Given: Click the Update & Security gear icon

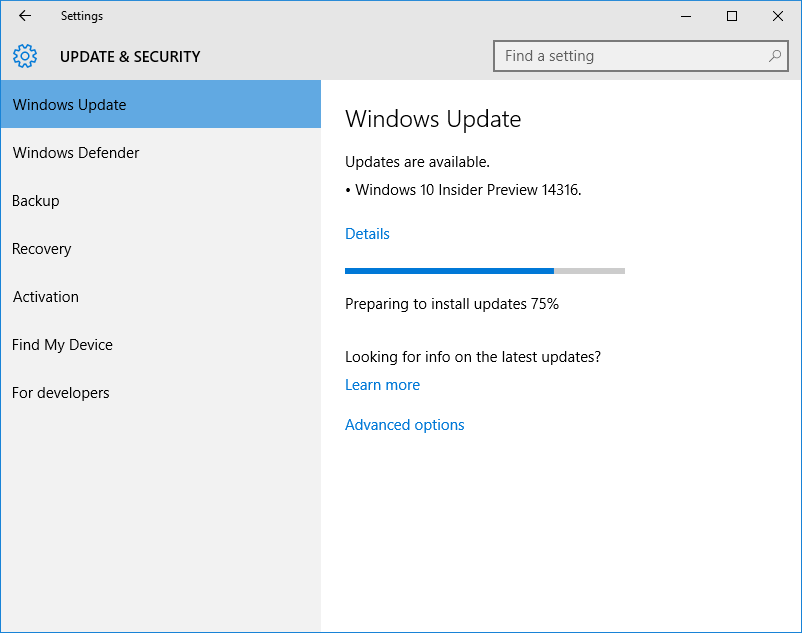Looking at the screenshot, I should [25, 57].
